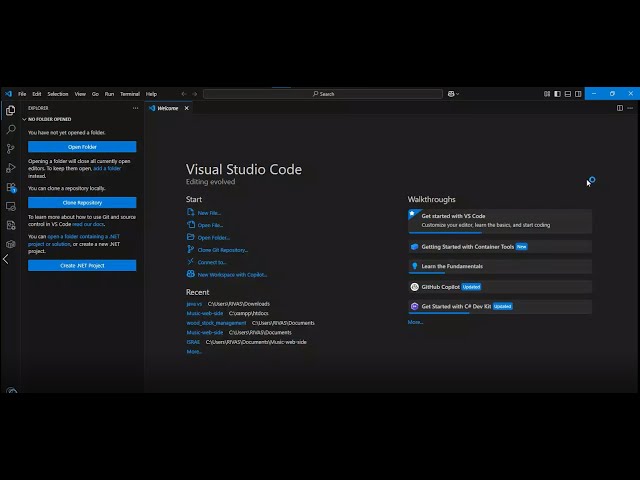Screen dimensions: 640x480
Task: Open the Extensions view icon
Action: [x=11, y=187]
